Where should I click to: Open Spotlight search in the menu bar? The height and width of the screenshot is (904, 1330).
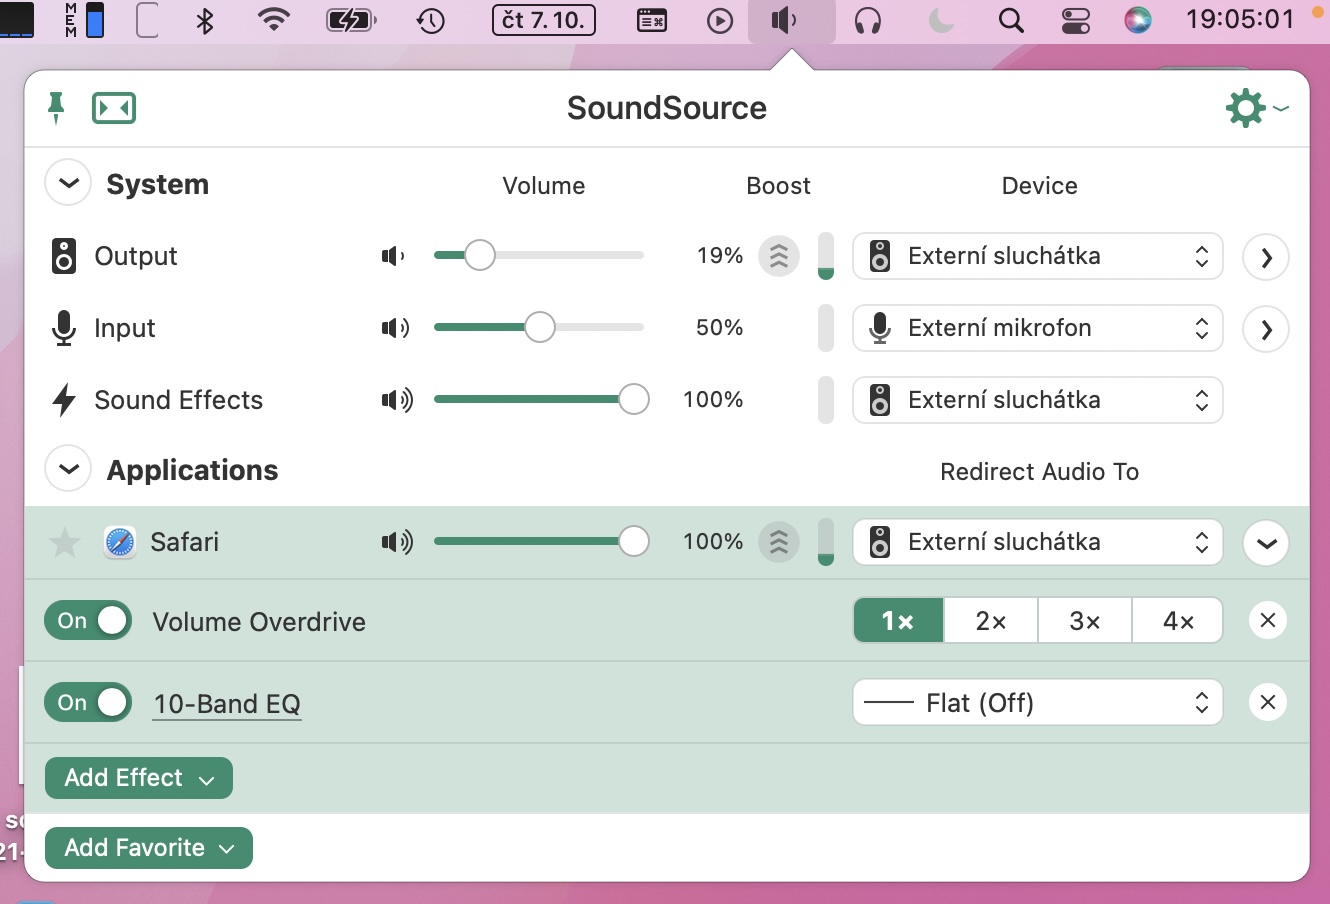coord(1011,20)
